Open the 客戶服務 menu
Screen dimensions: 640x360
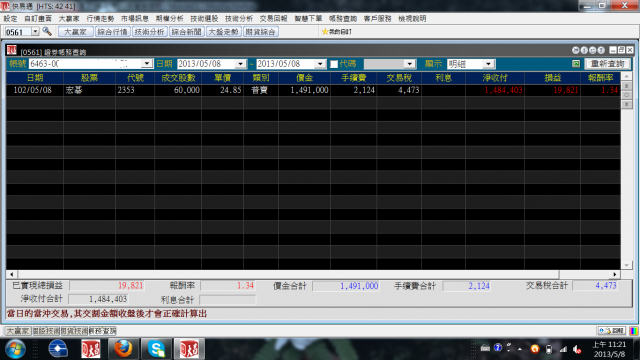click(378, 18)
